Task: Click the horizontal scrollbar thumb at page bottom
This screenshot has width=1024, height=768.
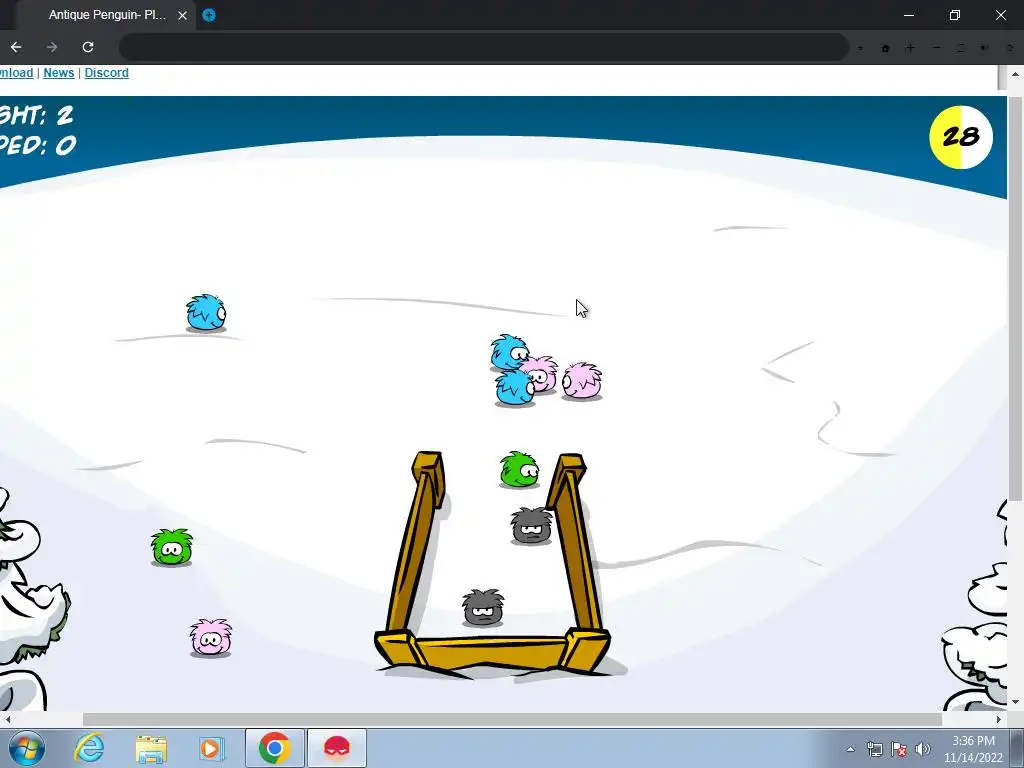Action: pyautogui.click(x=512, y=719)
